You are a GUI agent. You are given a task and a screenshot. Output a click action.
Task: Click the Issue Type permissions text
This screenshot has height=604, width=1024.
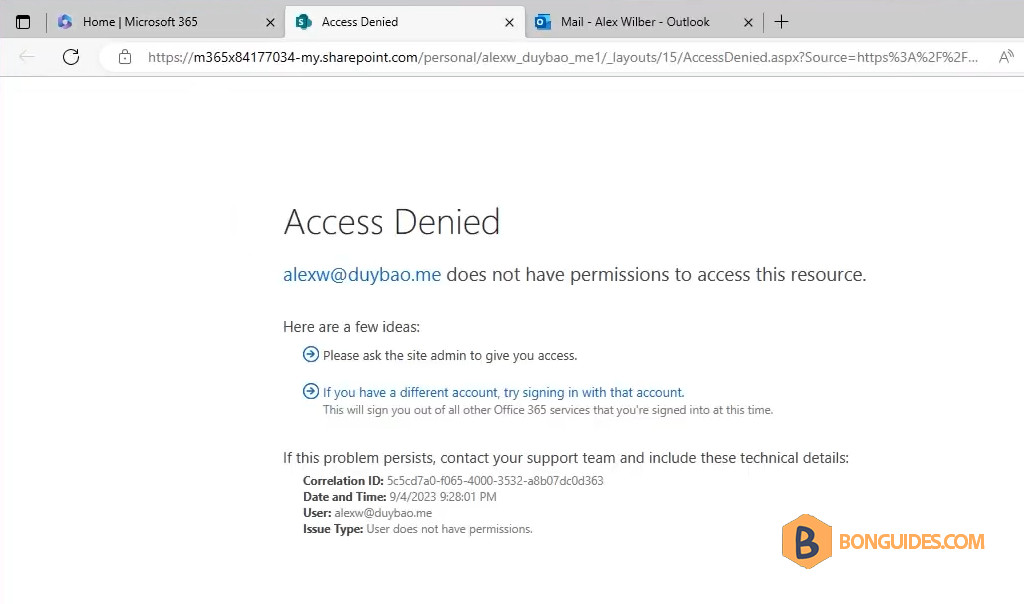[x=449, y=529]
